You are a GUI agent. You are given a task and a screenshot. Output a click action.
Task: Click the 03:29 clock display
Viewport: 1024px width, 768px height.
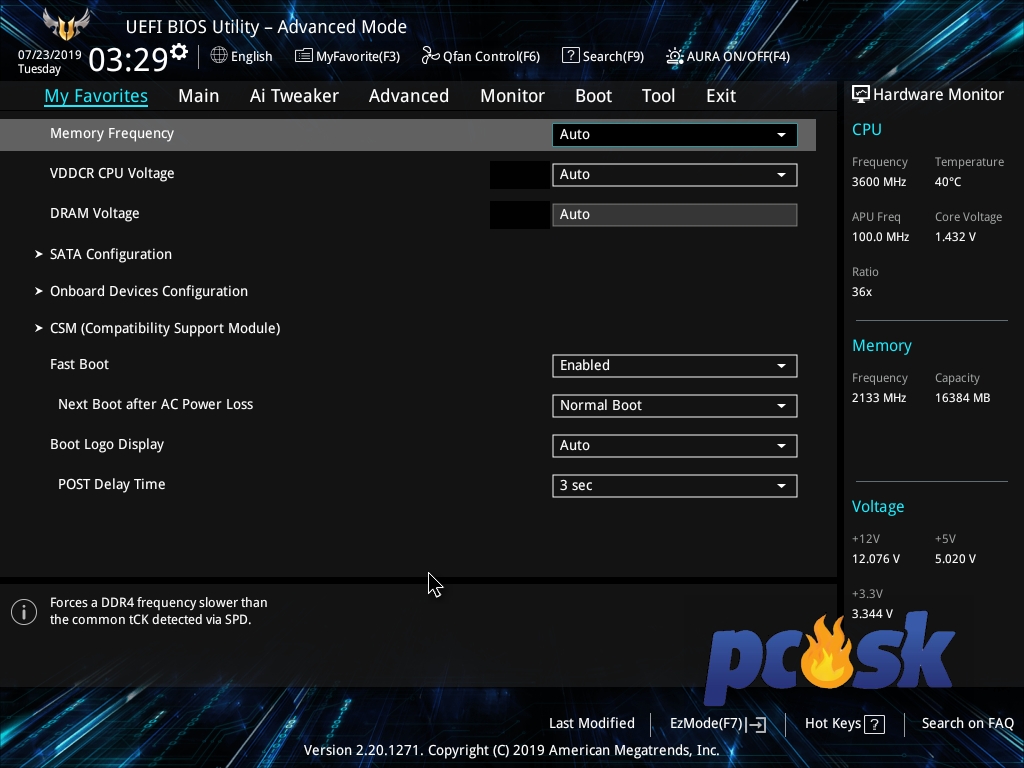129,60
